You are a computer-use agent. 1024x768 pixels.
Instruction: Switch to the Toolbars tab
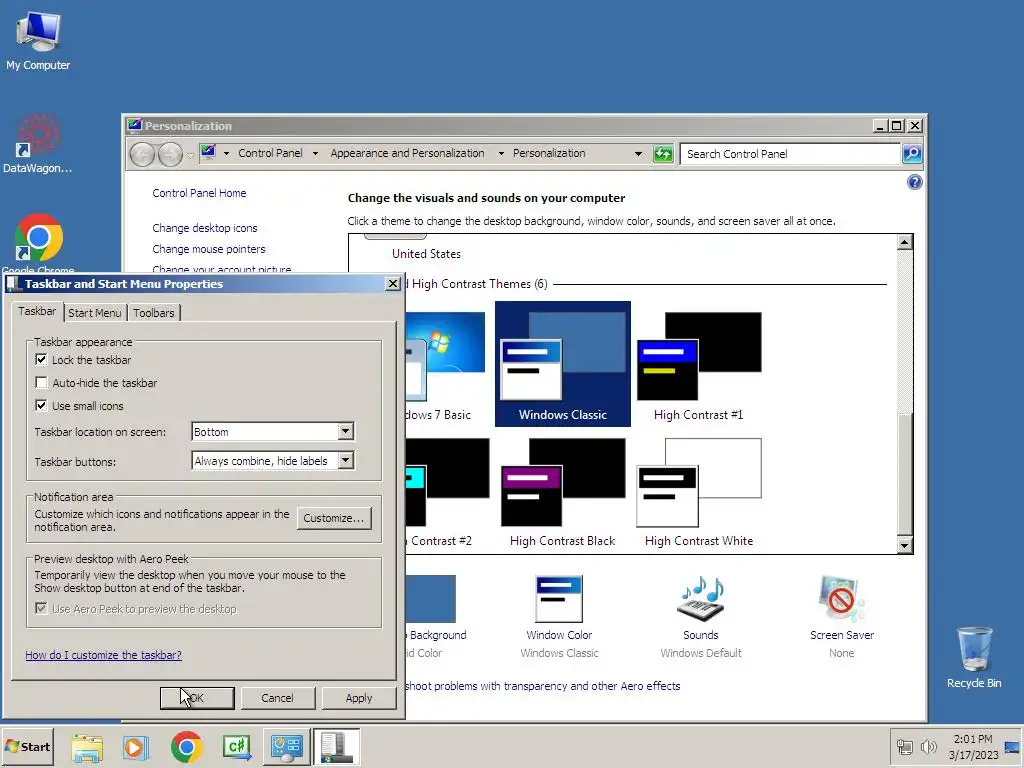pyautogui.click(x=153, y=313)
